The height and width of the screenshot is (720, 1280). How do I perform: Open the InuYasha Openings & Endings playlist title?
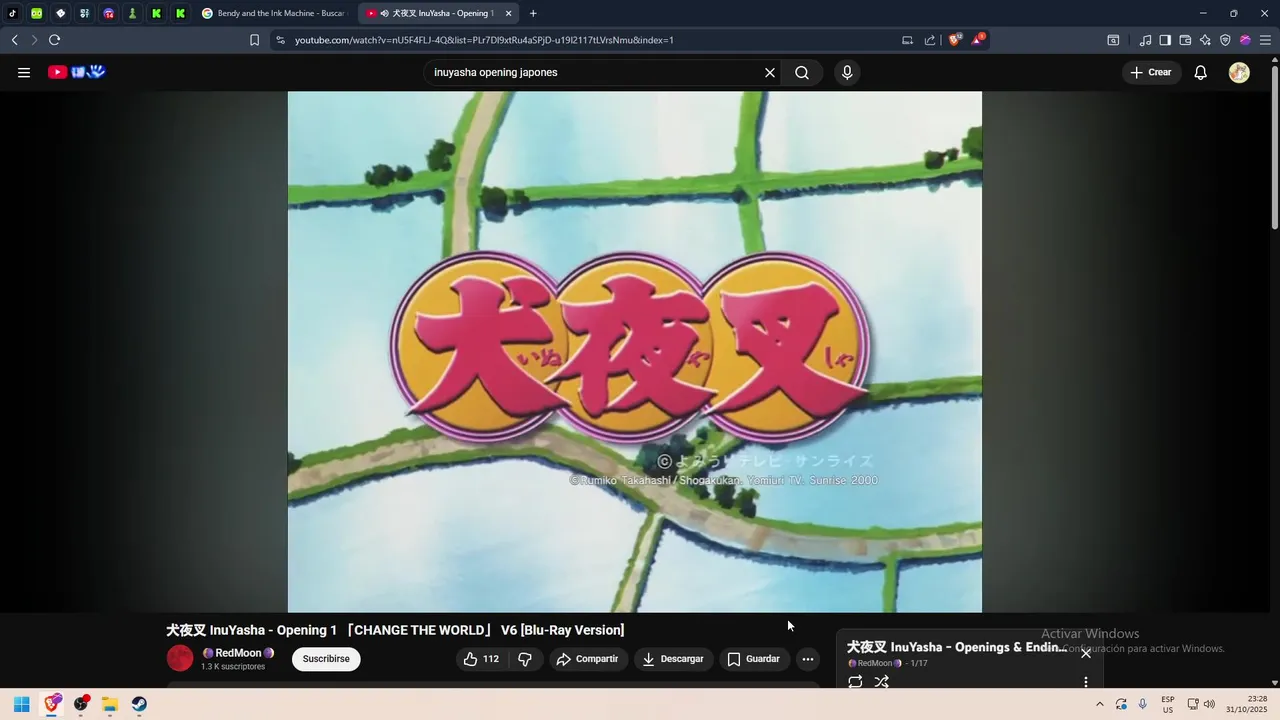click(957, 647)
